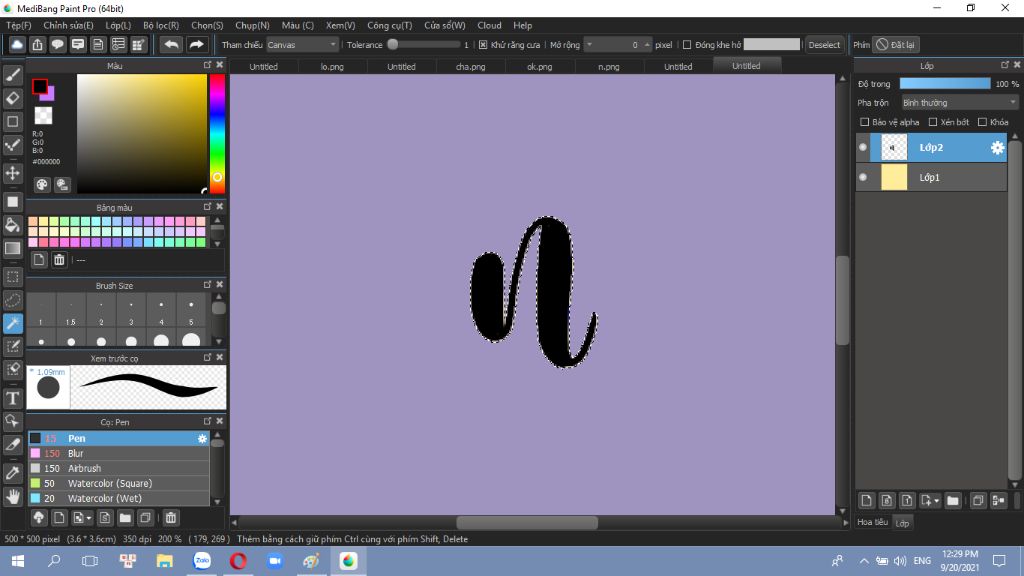
Task: Select the Gradient tool
Action: [x=12, y=248]
